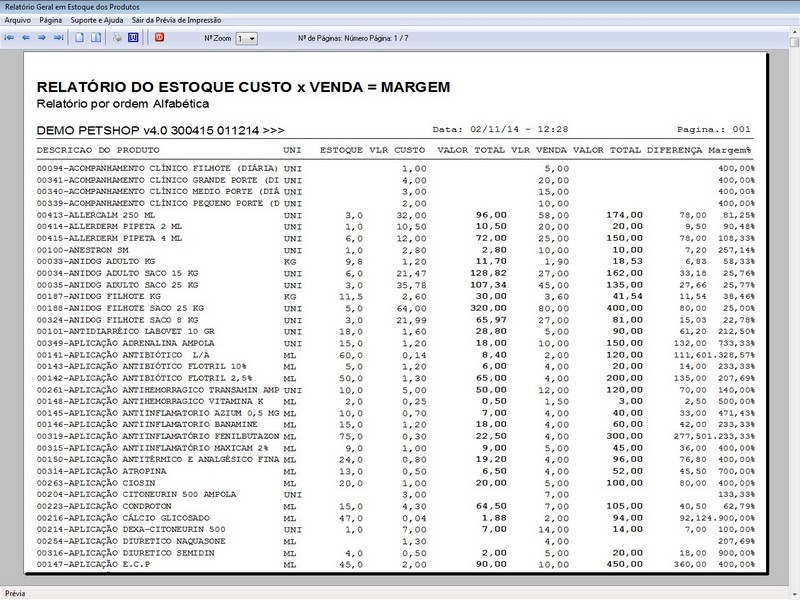
Task: Click the red exit preview icon
Action: [159, 38]
